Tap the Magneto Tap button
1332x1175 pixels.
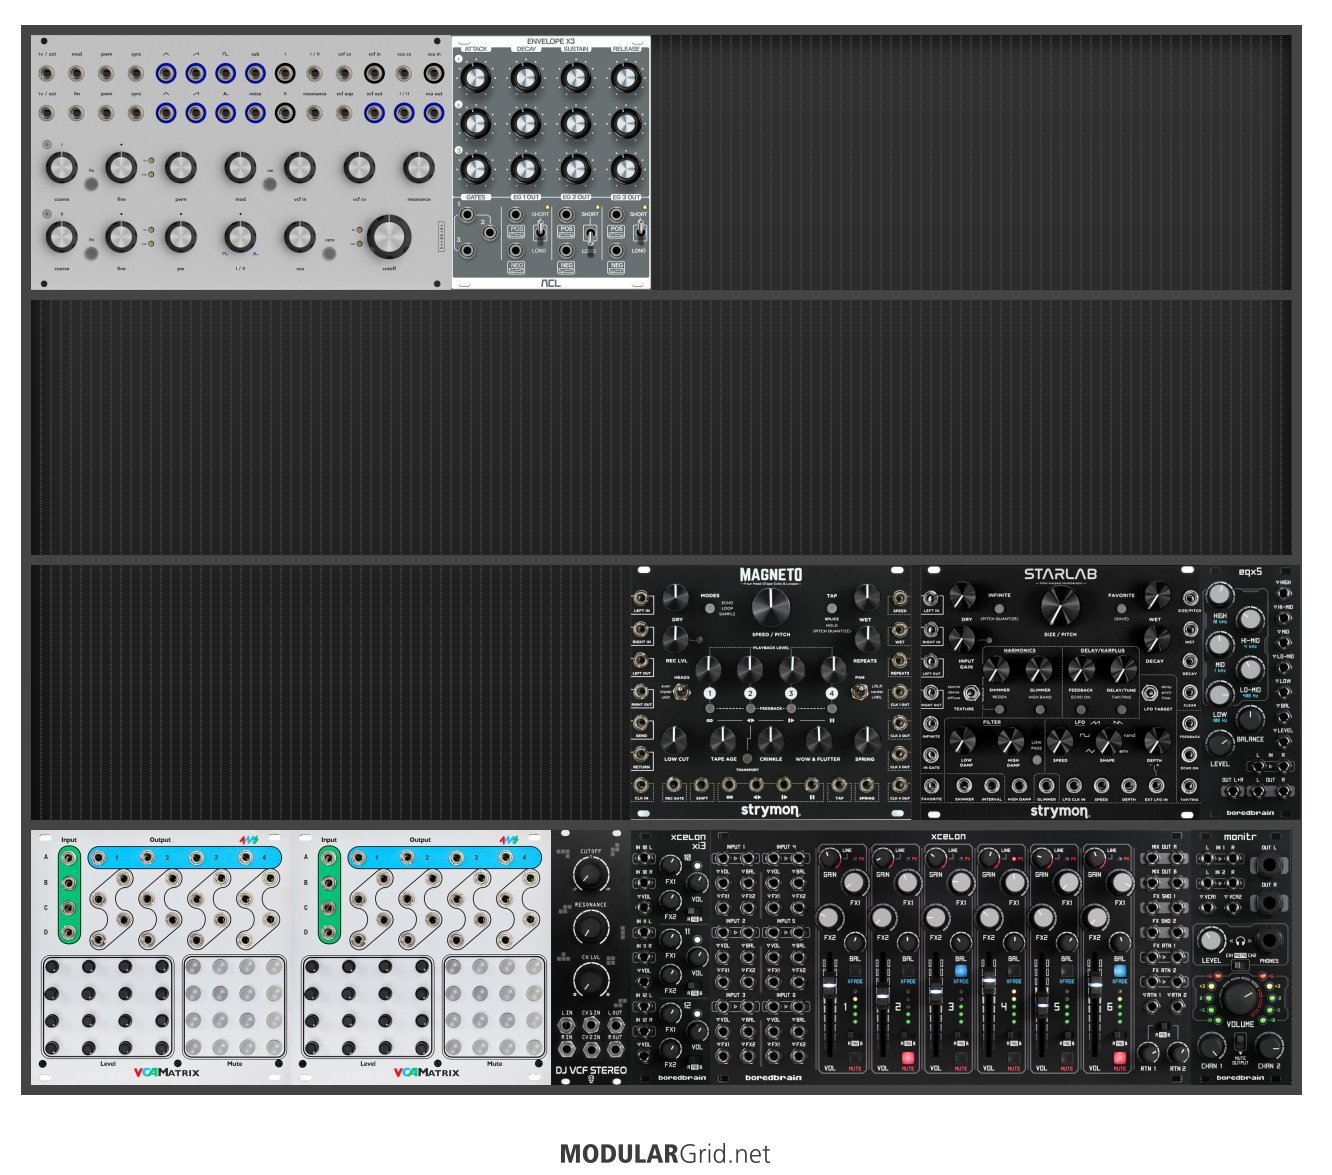click(x=832, y=608)
